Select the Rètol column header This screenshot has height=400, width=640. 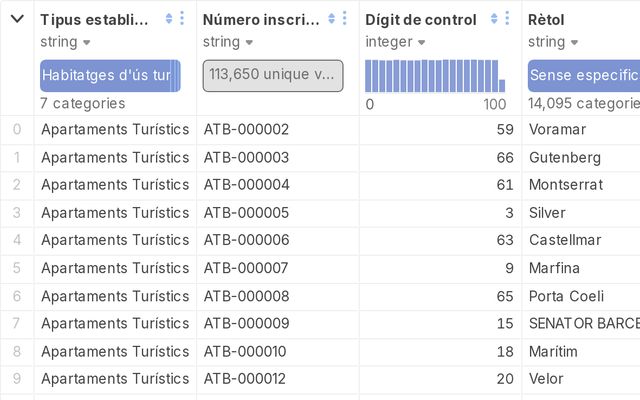546,20
